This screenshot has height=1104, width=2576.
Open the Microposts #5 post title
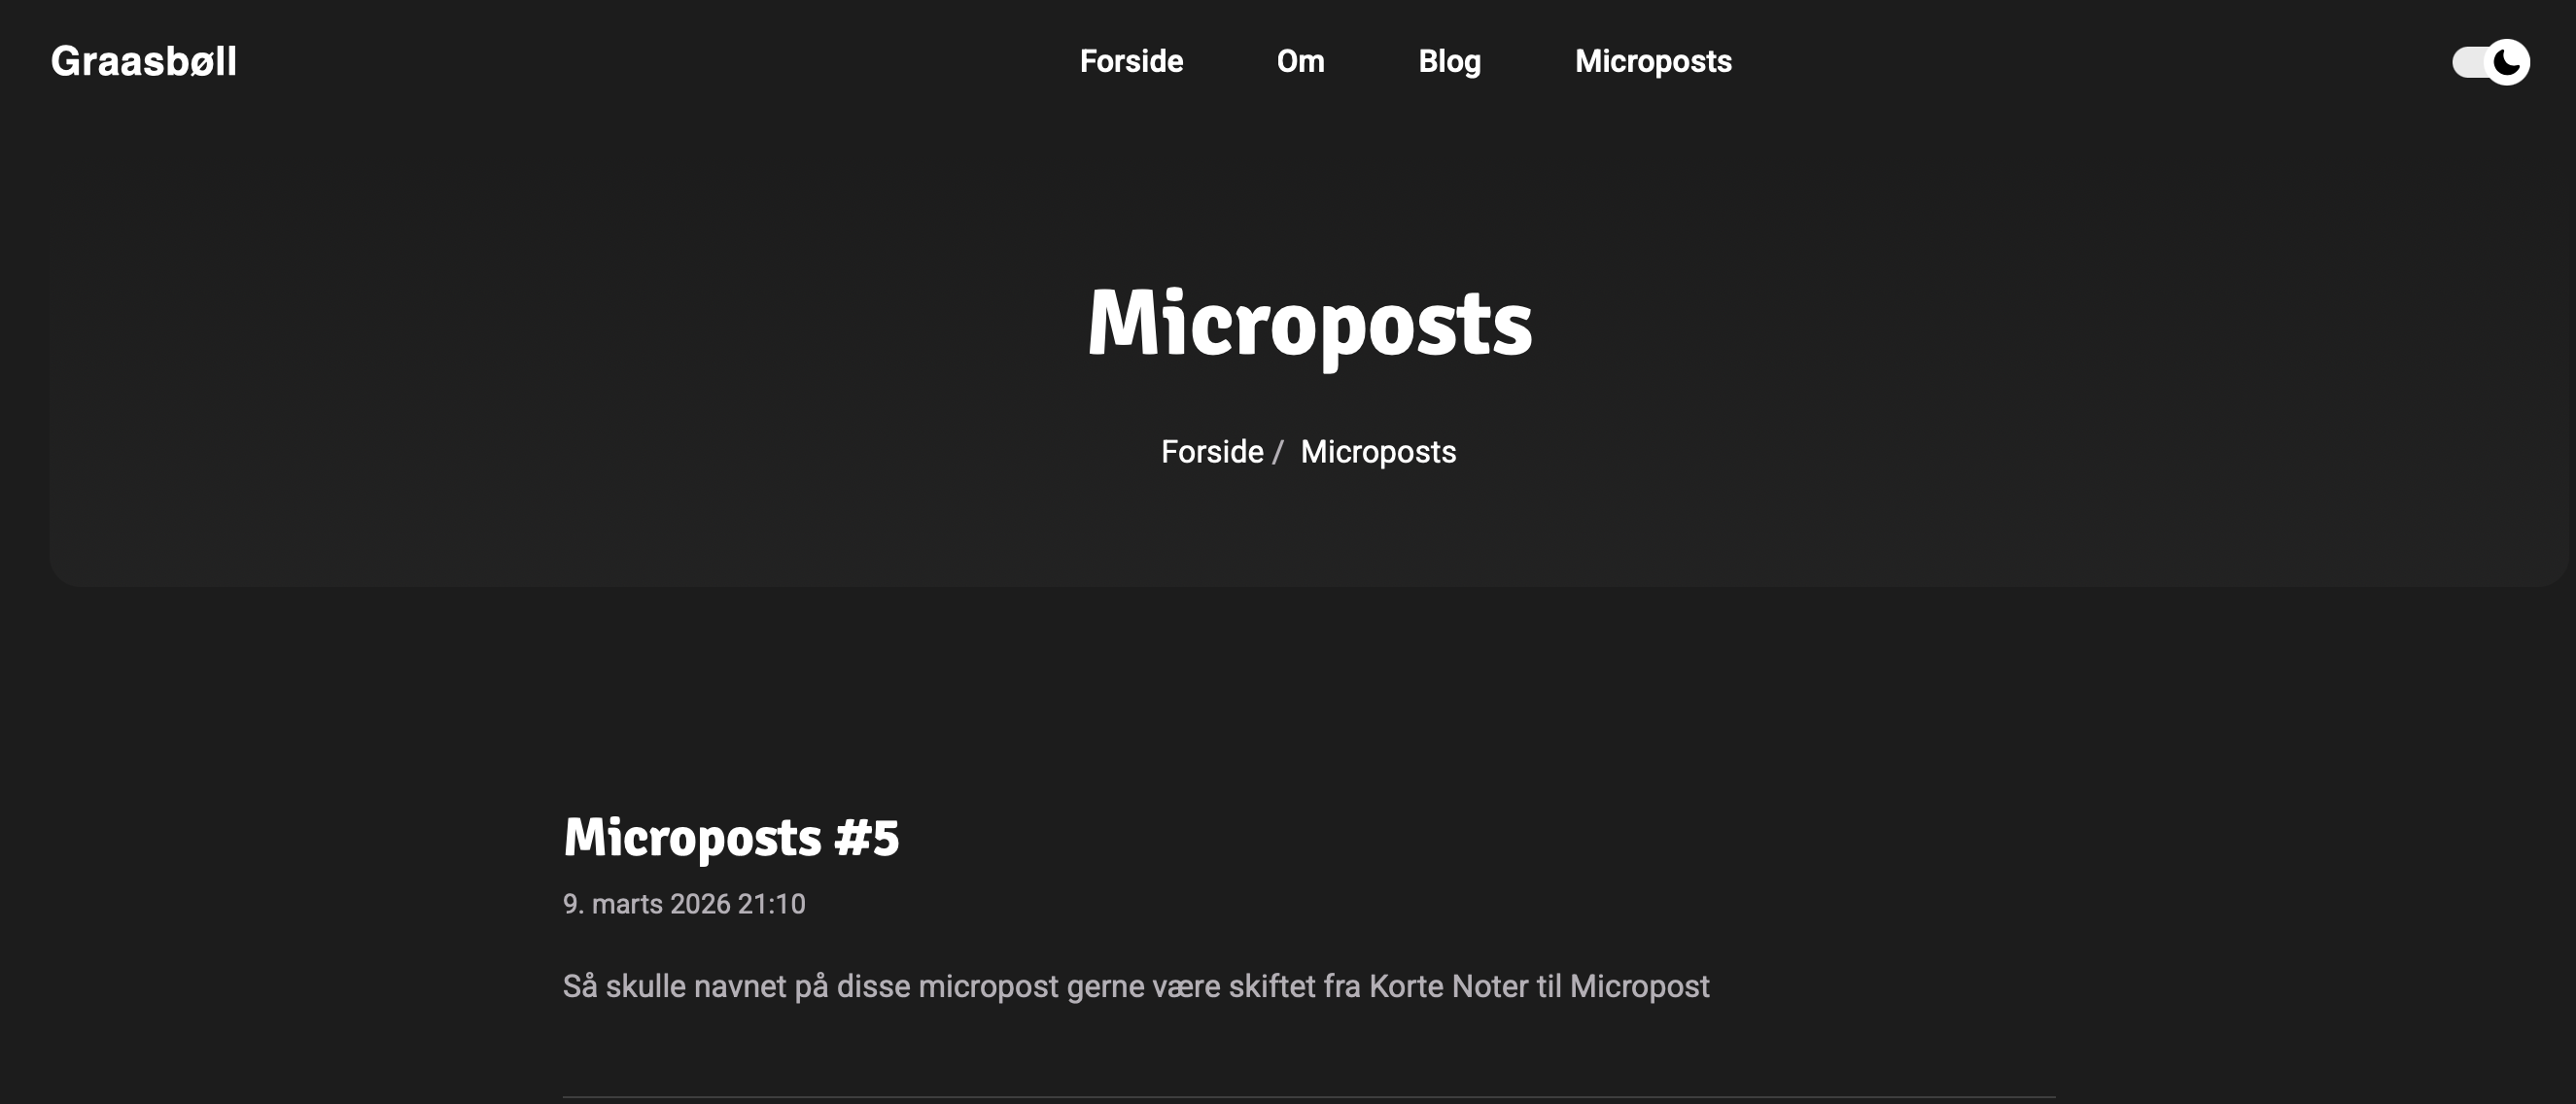731,838
